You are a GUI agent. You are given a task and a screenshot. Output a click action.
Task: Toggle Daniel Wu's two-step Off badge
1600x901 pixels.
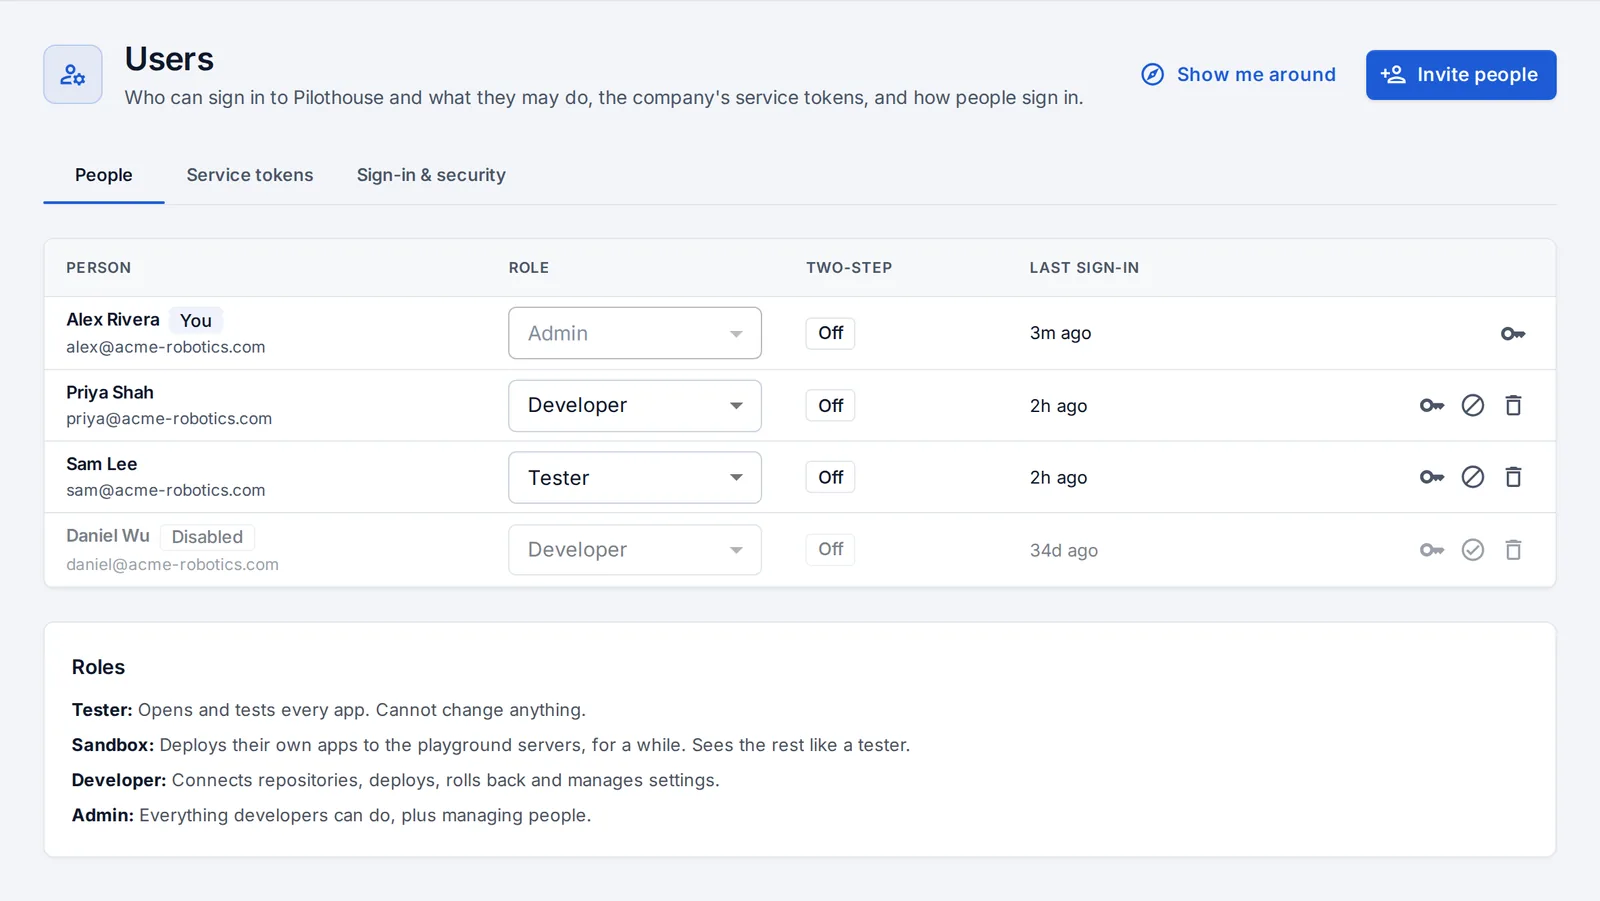[x=830, y=549]
